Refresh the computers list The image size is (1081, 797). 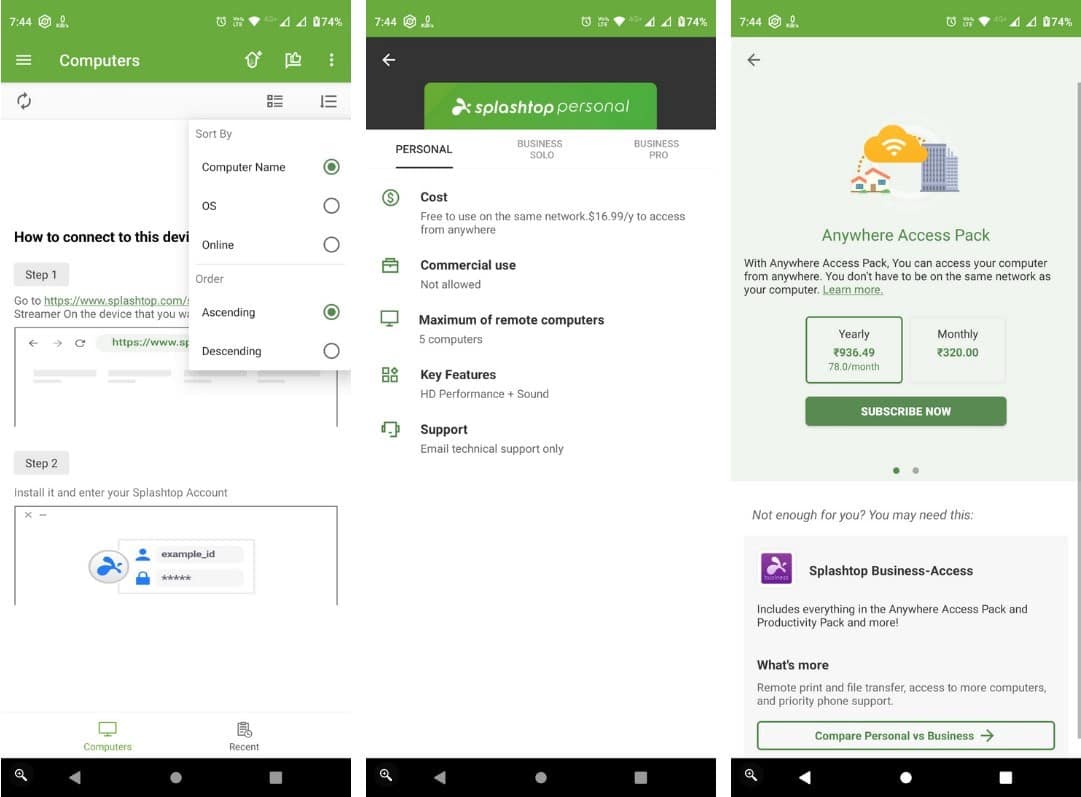pos(24,101)
